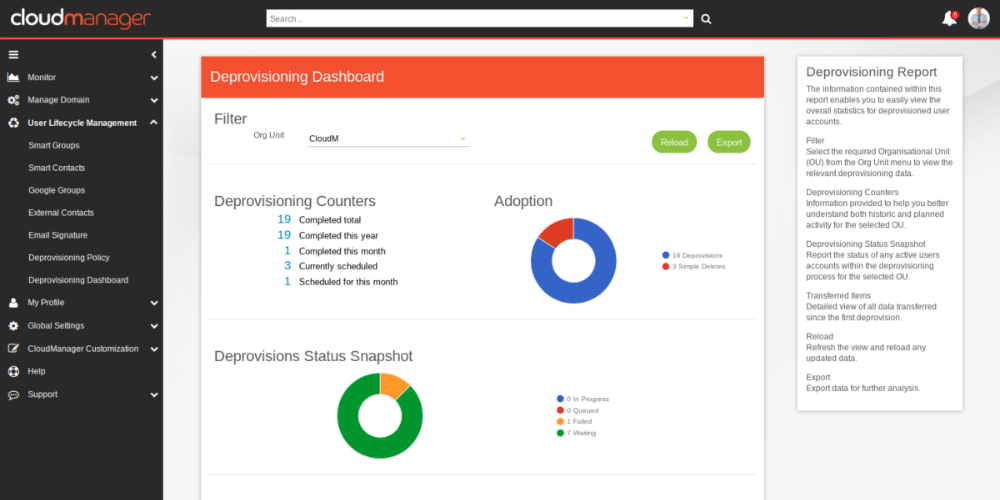This screenshot has width=1000, height=500.
Task: Click the green Waiting legend swatch
Action: [560, 433]
